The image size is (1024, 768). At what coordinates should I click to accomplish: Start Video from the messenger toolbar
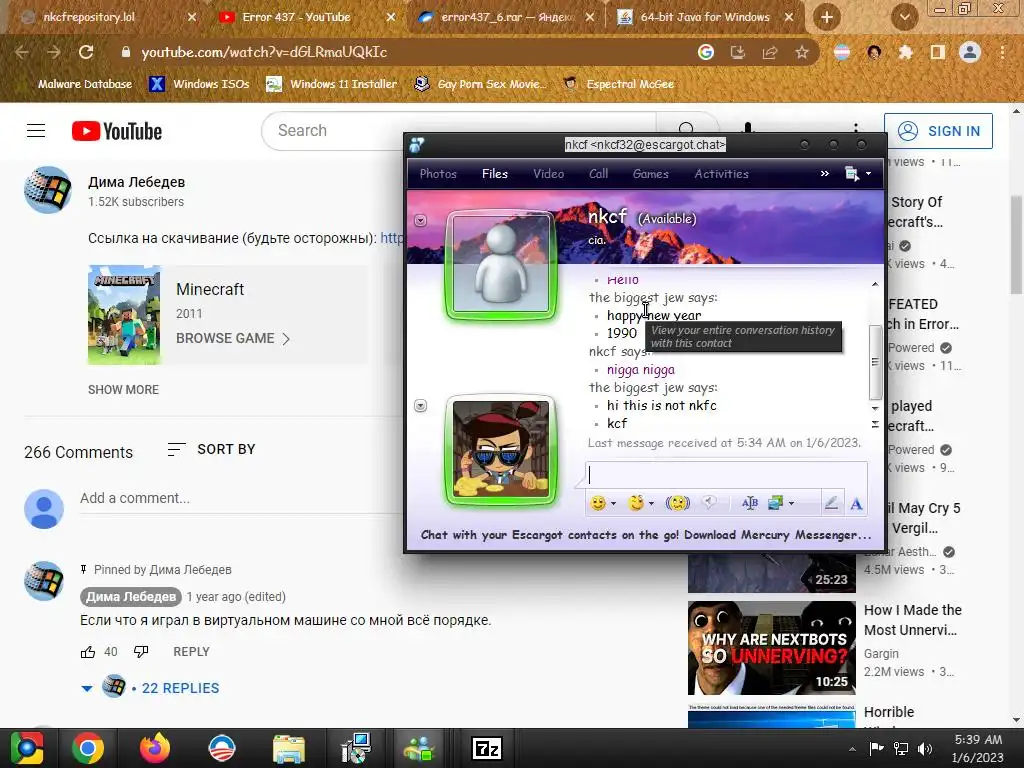[549, 174]
